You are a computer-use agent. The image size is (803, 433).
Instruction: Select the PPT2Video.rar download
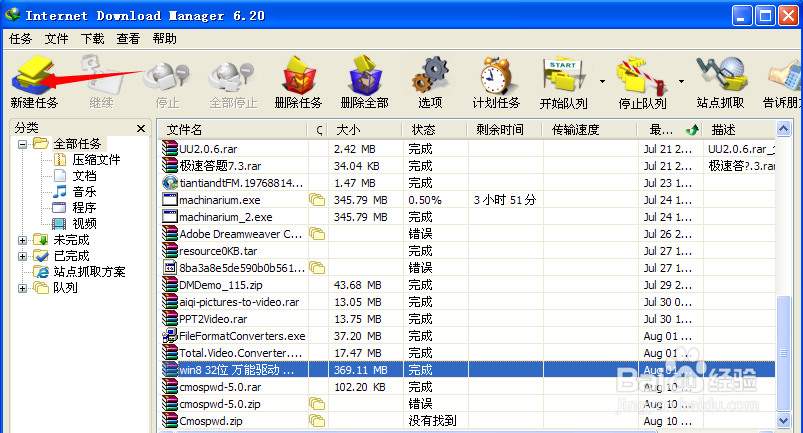[x=467, y=319]
